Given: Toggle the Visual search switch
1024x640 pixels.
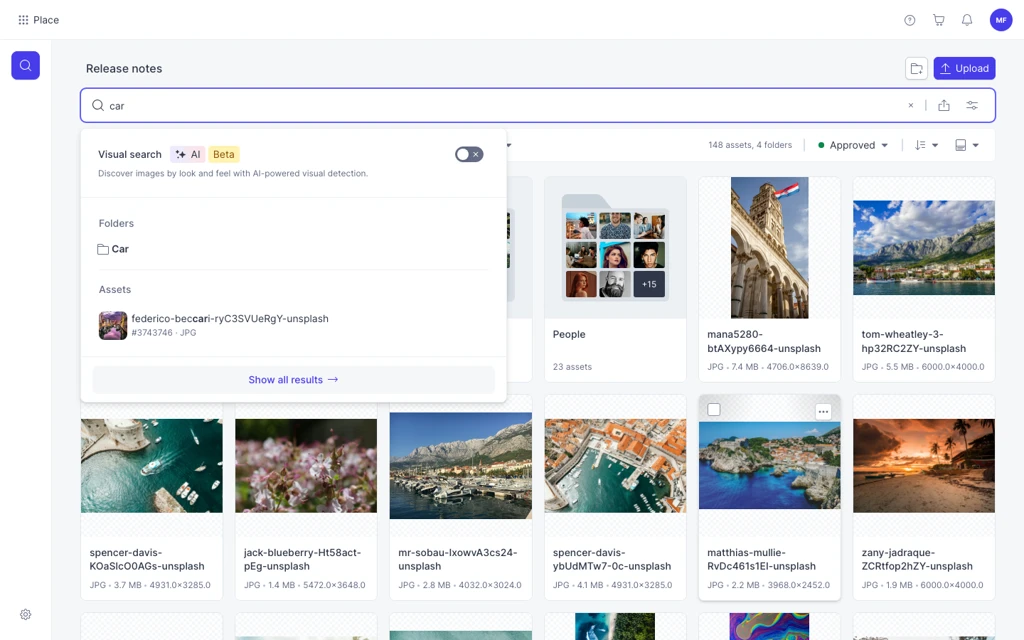Looking at the screenshot, I should [469, 155].
